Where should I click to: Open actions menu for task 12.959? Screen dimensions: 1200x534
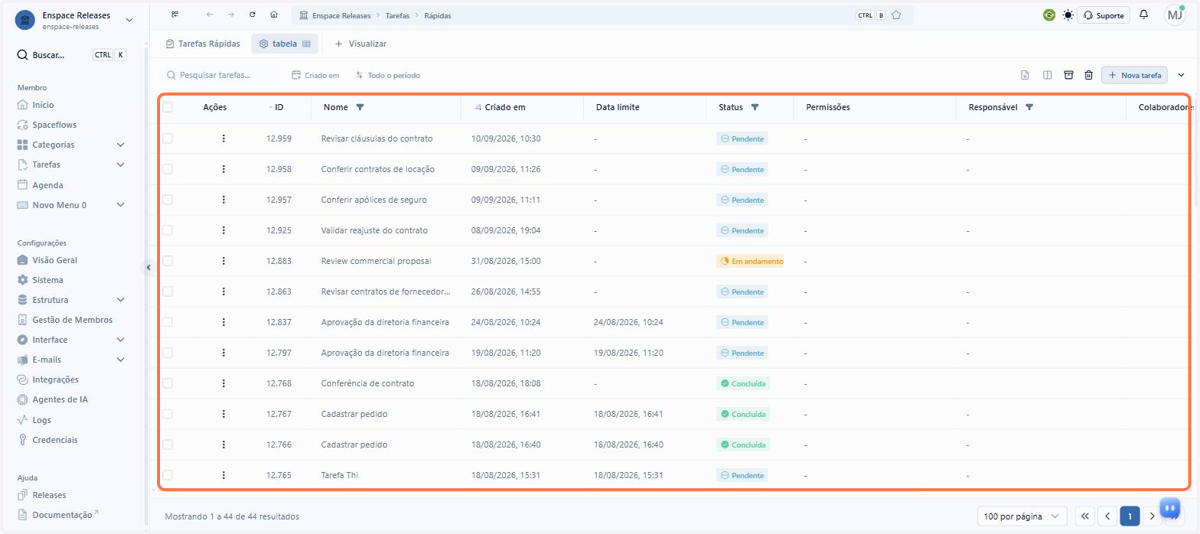click(x=223, y=139)
